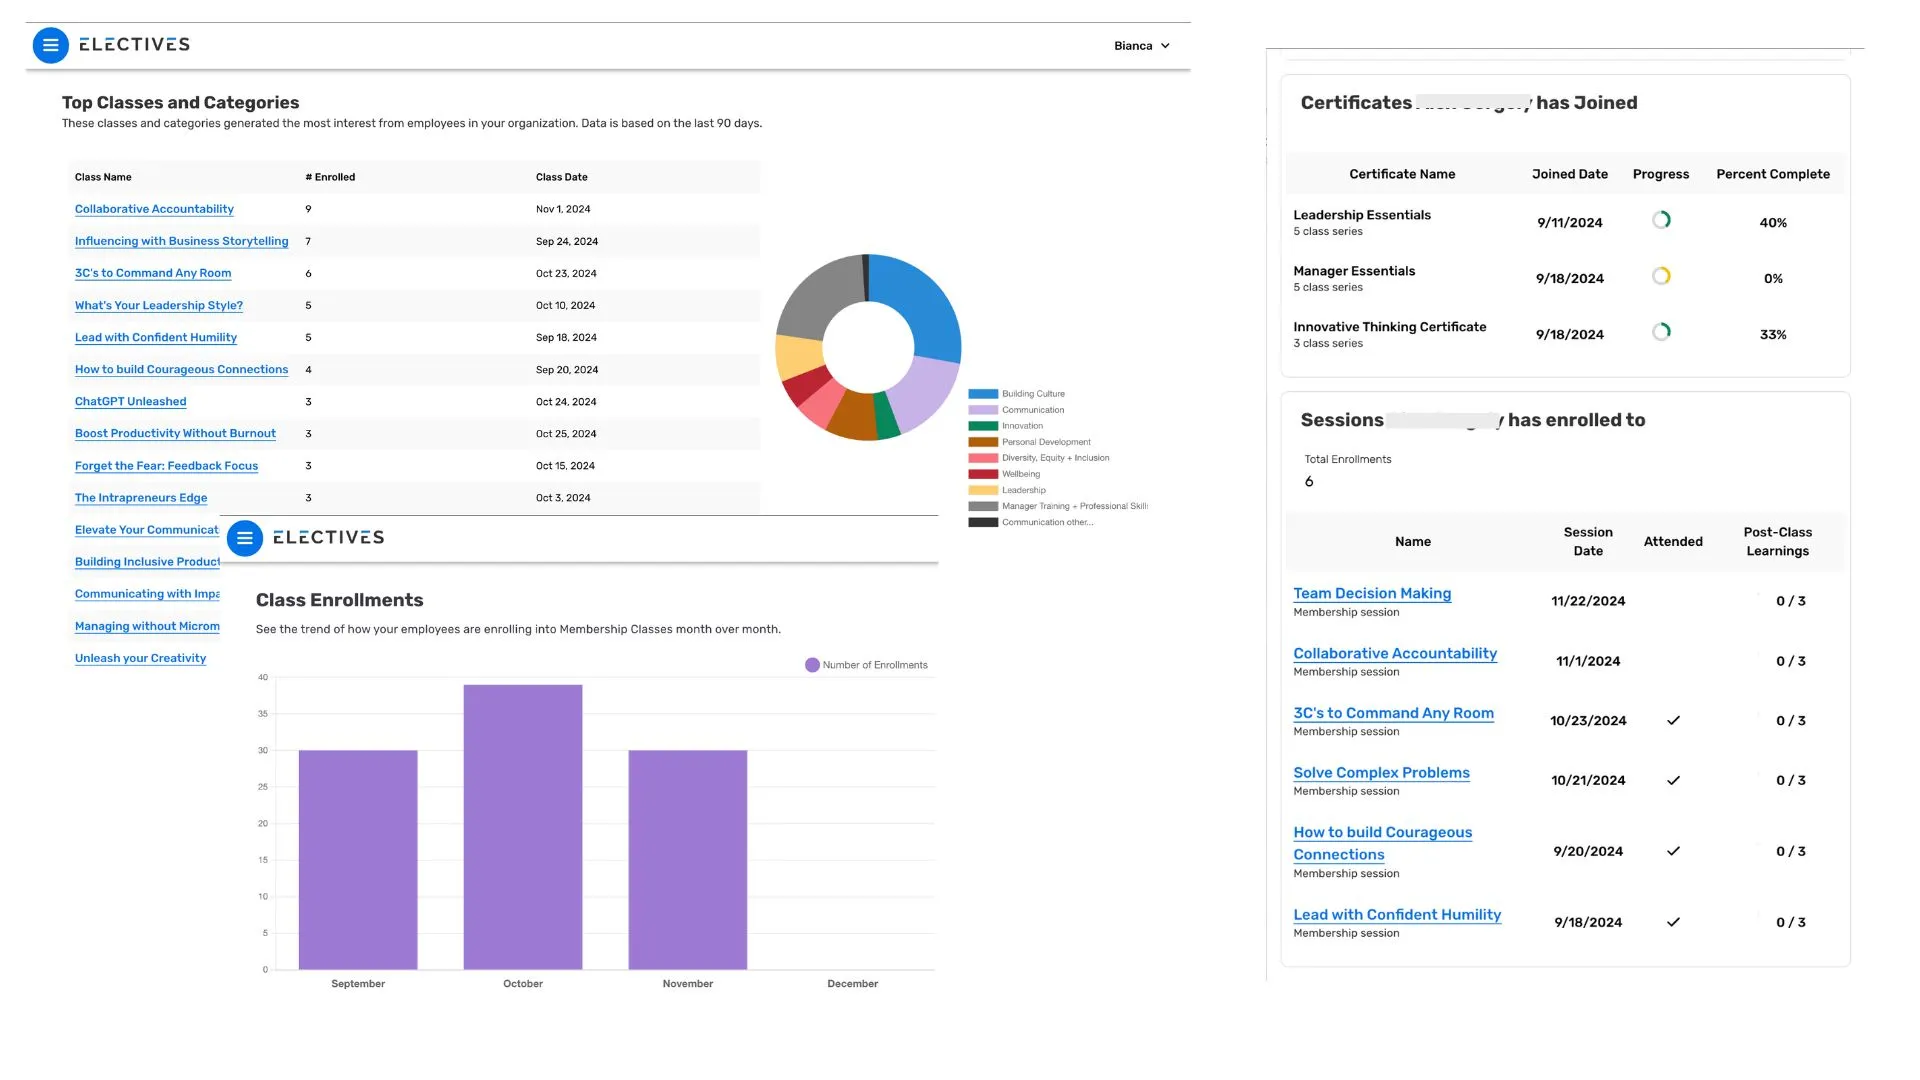Viewport: 1920px width, 1080px height.
Task: Click the November enrollments bar
Action: tap(688, 860)
